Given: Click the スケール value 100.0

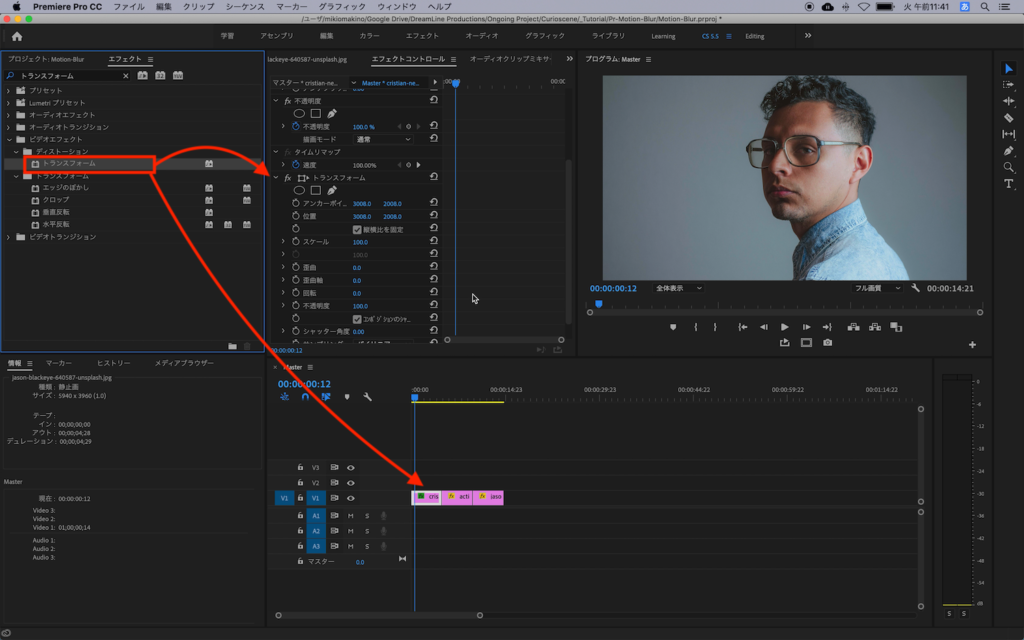Looking at the screenshot, I should click(360, 242).
